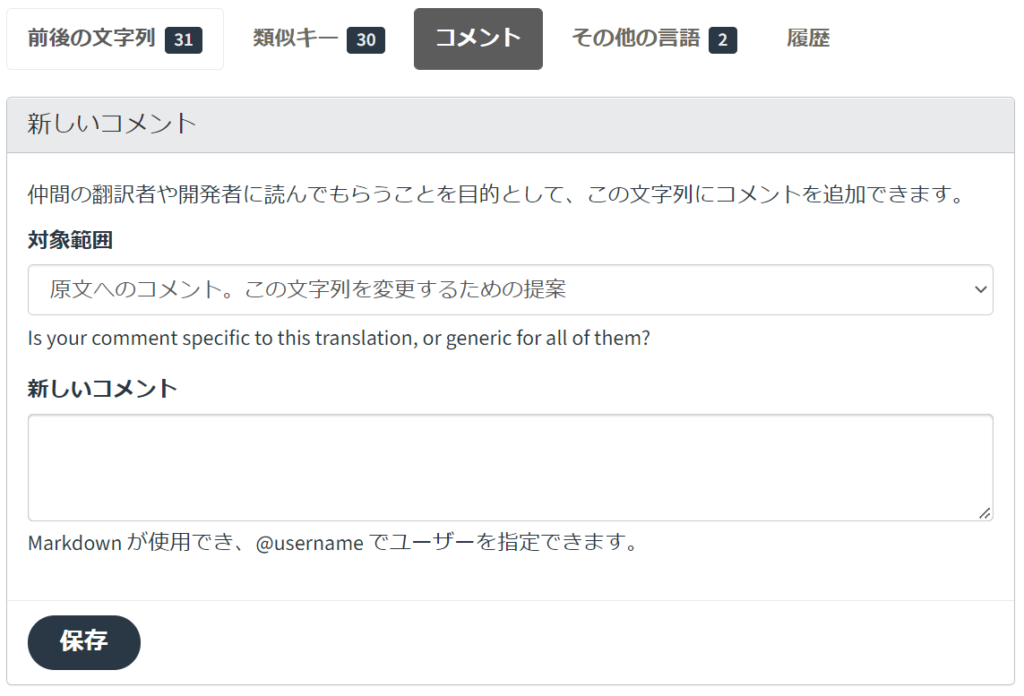
Task: Click the 2 badge on その他の言語
Action: (722, 40)
